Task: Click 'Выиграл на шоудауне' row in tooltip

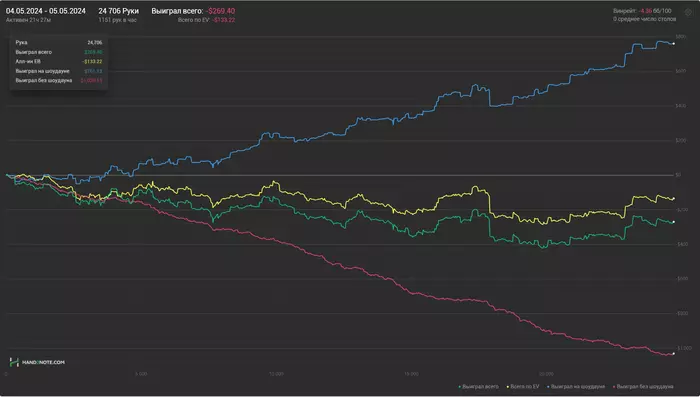Action: click(58, 71)
